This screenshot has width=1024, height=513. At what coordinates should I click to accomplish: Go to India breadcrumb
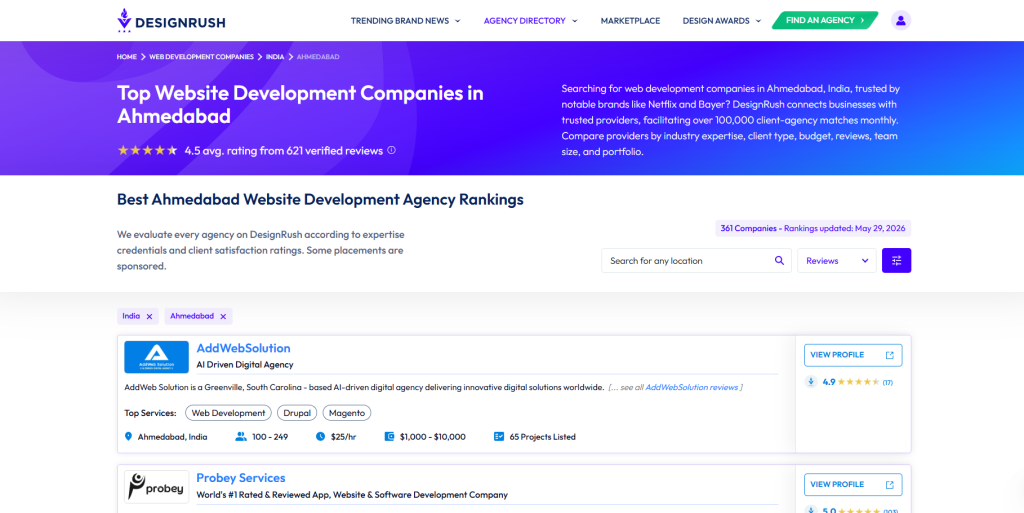coord(275,57)
